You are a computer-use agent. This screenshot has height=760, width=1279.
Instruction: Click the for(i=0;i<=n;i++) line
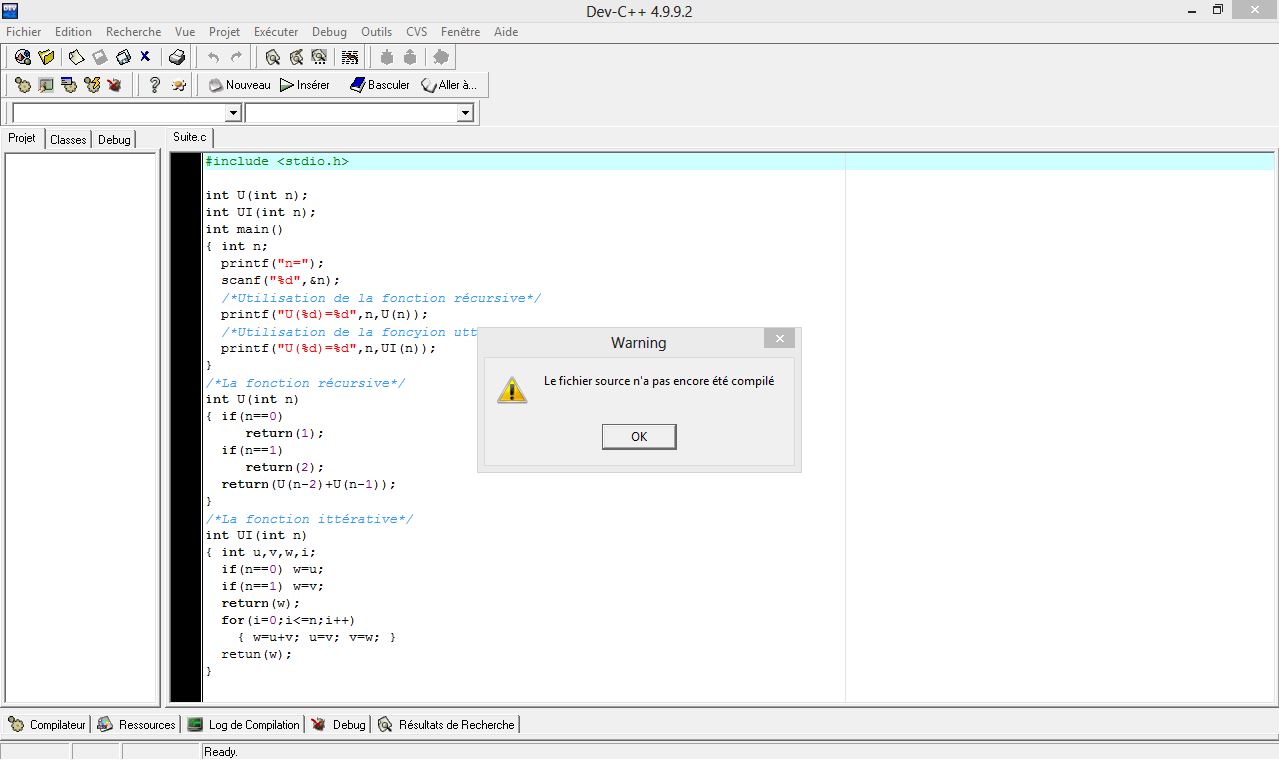[288, 620]
